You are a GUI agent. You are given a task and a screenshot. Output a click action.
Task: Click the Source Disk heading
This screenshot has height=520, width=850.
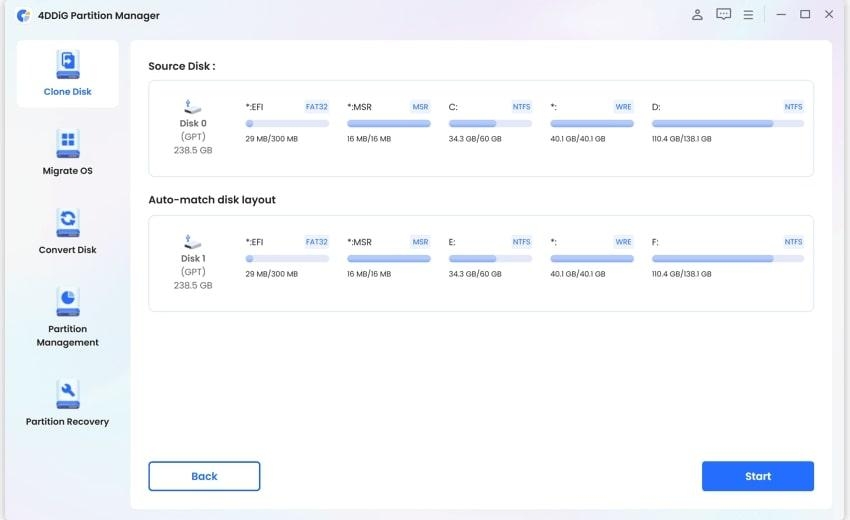[182, 66]
